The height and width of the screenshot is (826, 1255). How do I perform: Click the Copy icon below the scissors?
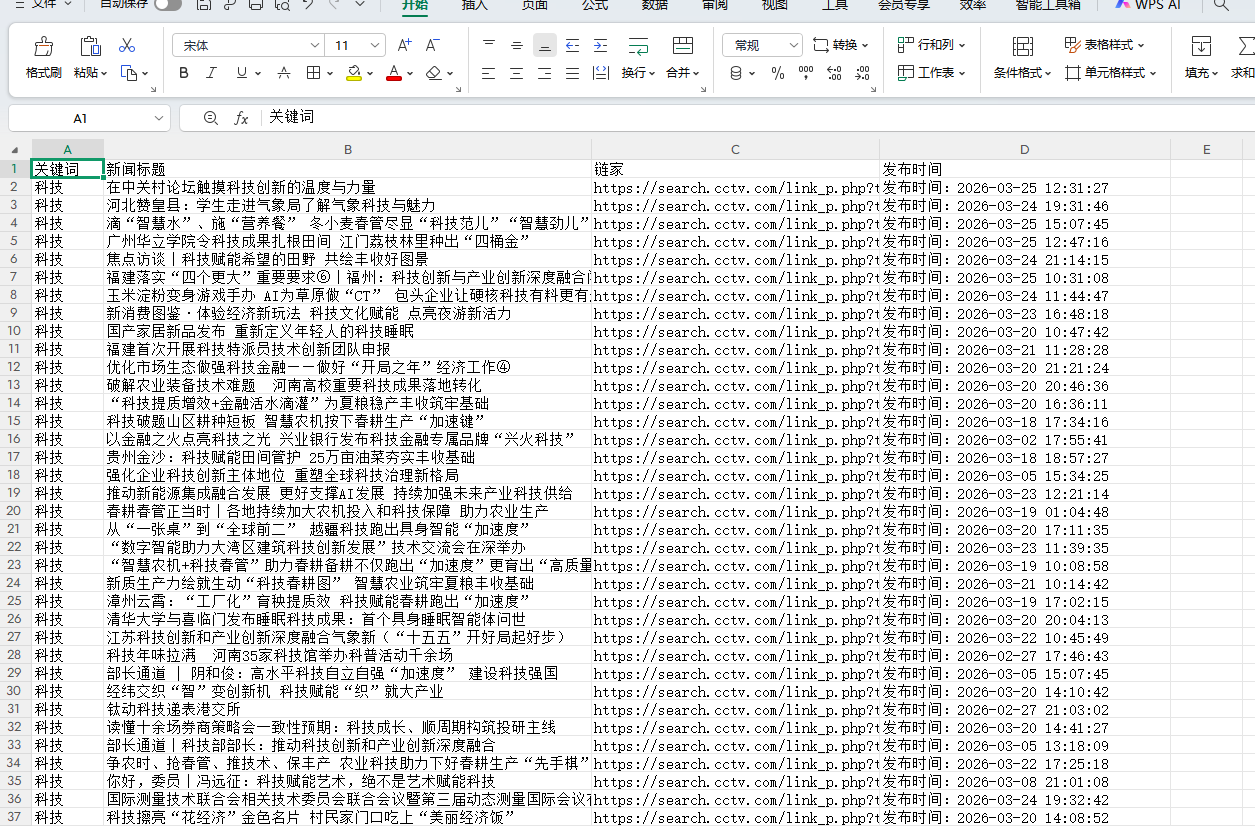(128, 73)
